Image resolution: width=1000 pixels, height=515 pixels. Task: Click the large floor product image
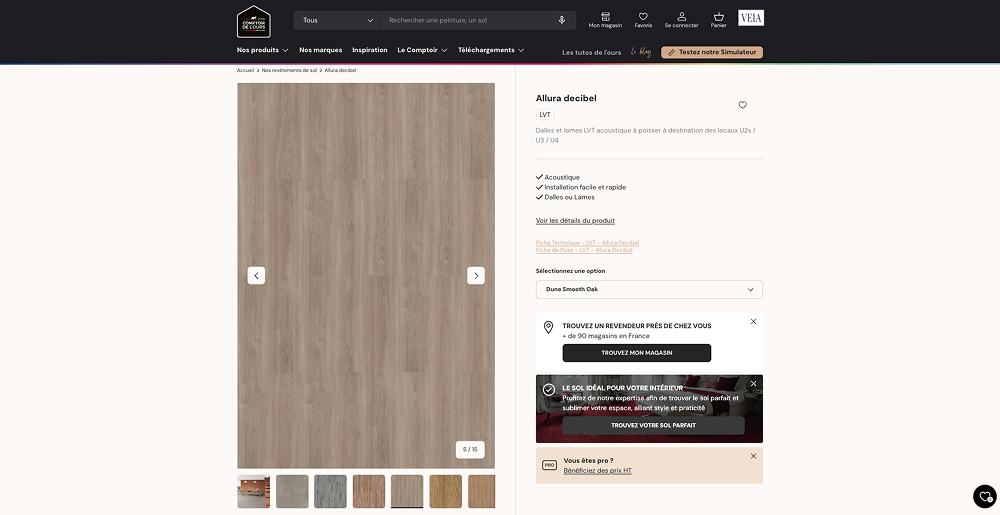(366, 275)
